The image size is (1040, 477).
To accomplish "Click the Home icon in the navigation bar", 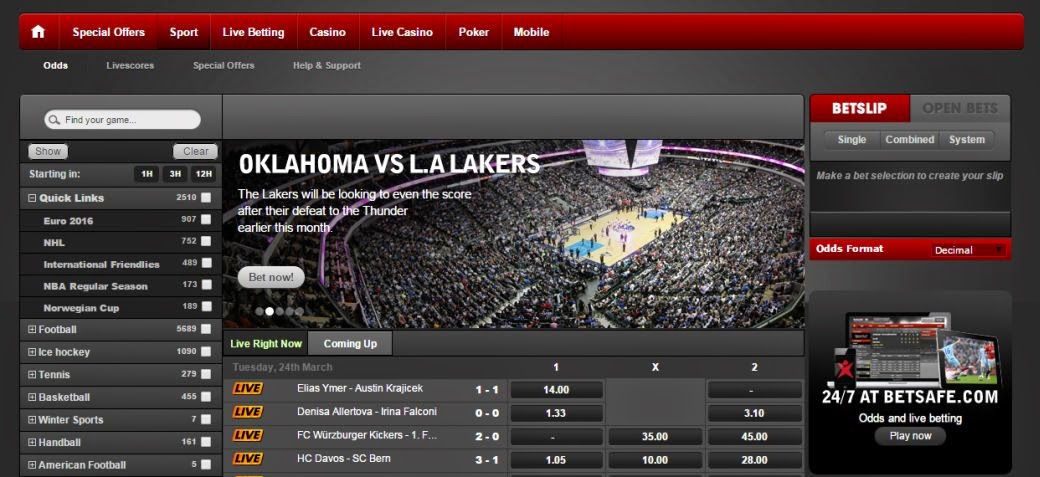I will [38, 32].
